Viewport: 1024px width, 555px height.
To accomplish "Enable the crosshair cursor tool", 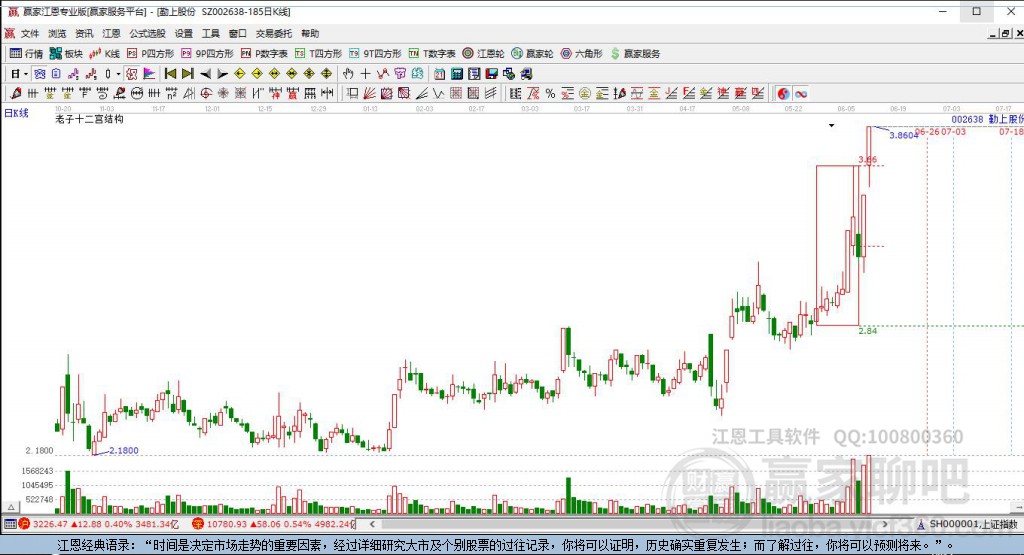I will pos(366,74).
